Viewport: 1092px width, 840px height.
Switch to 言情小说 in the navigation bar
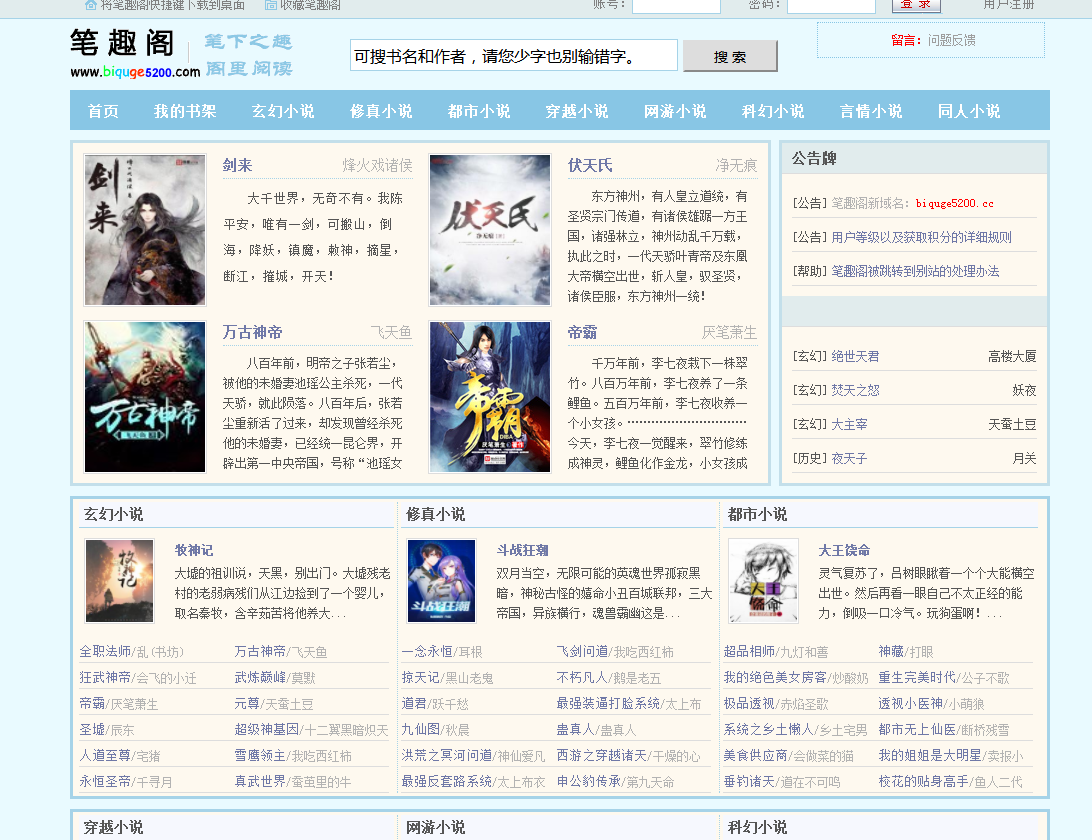(871, 111)
